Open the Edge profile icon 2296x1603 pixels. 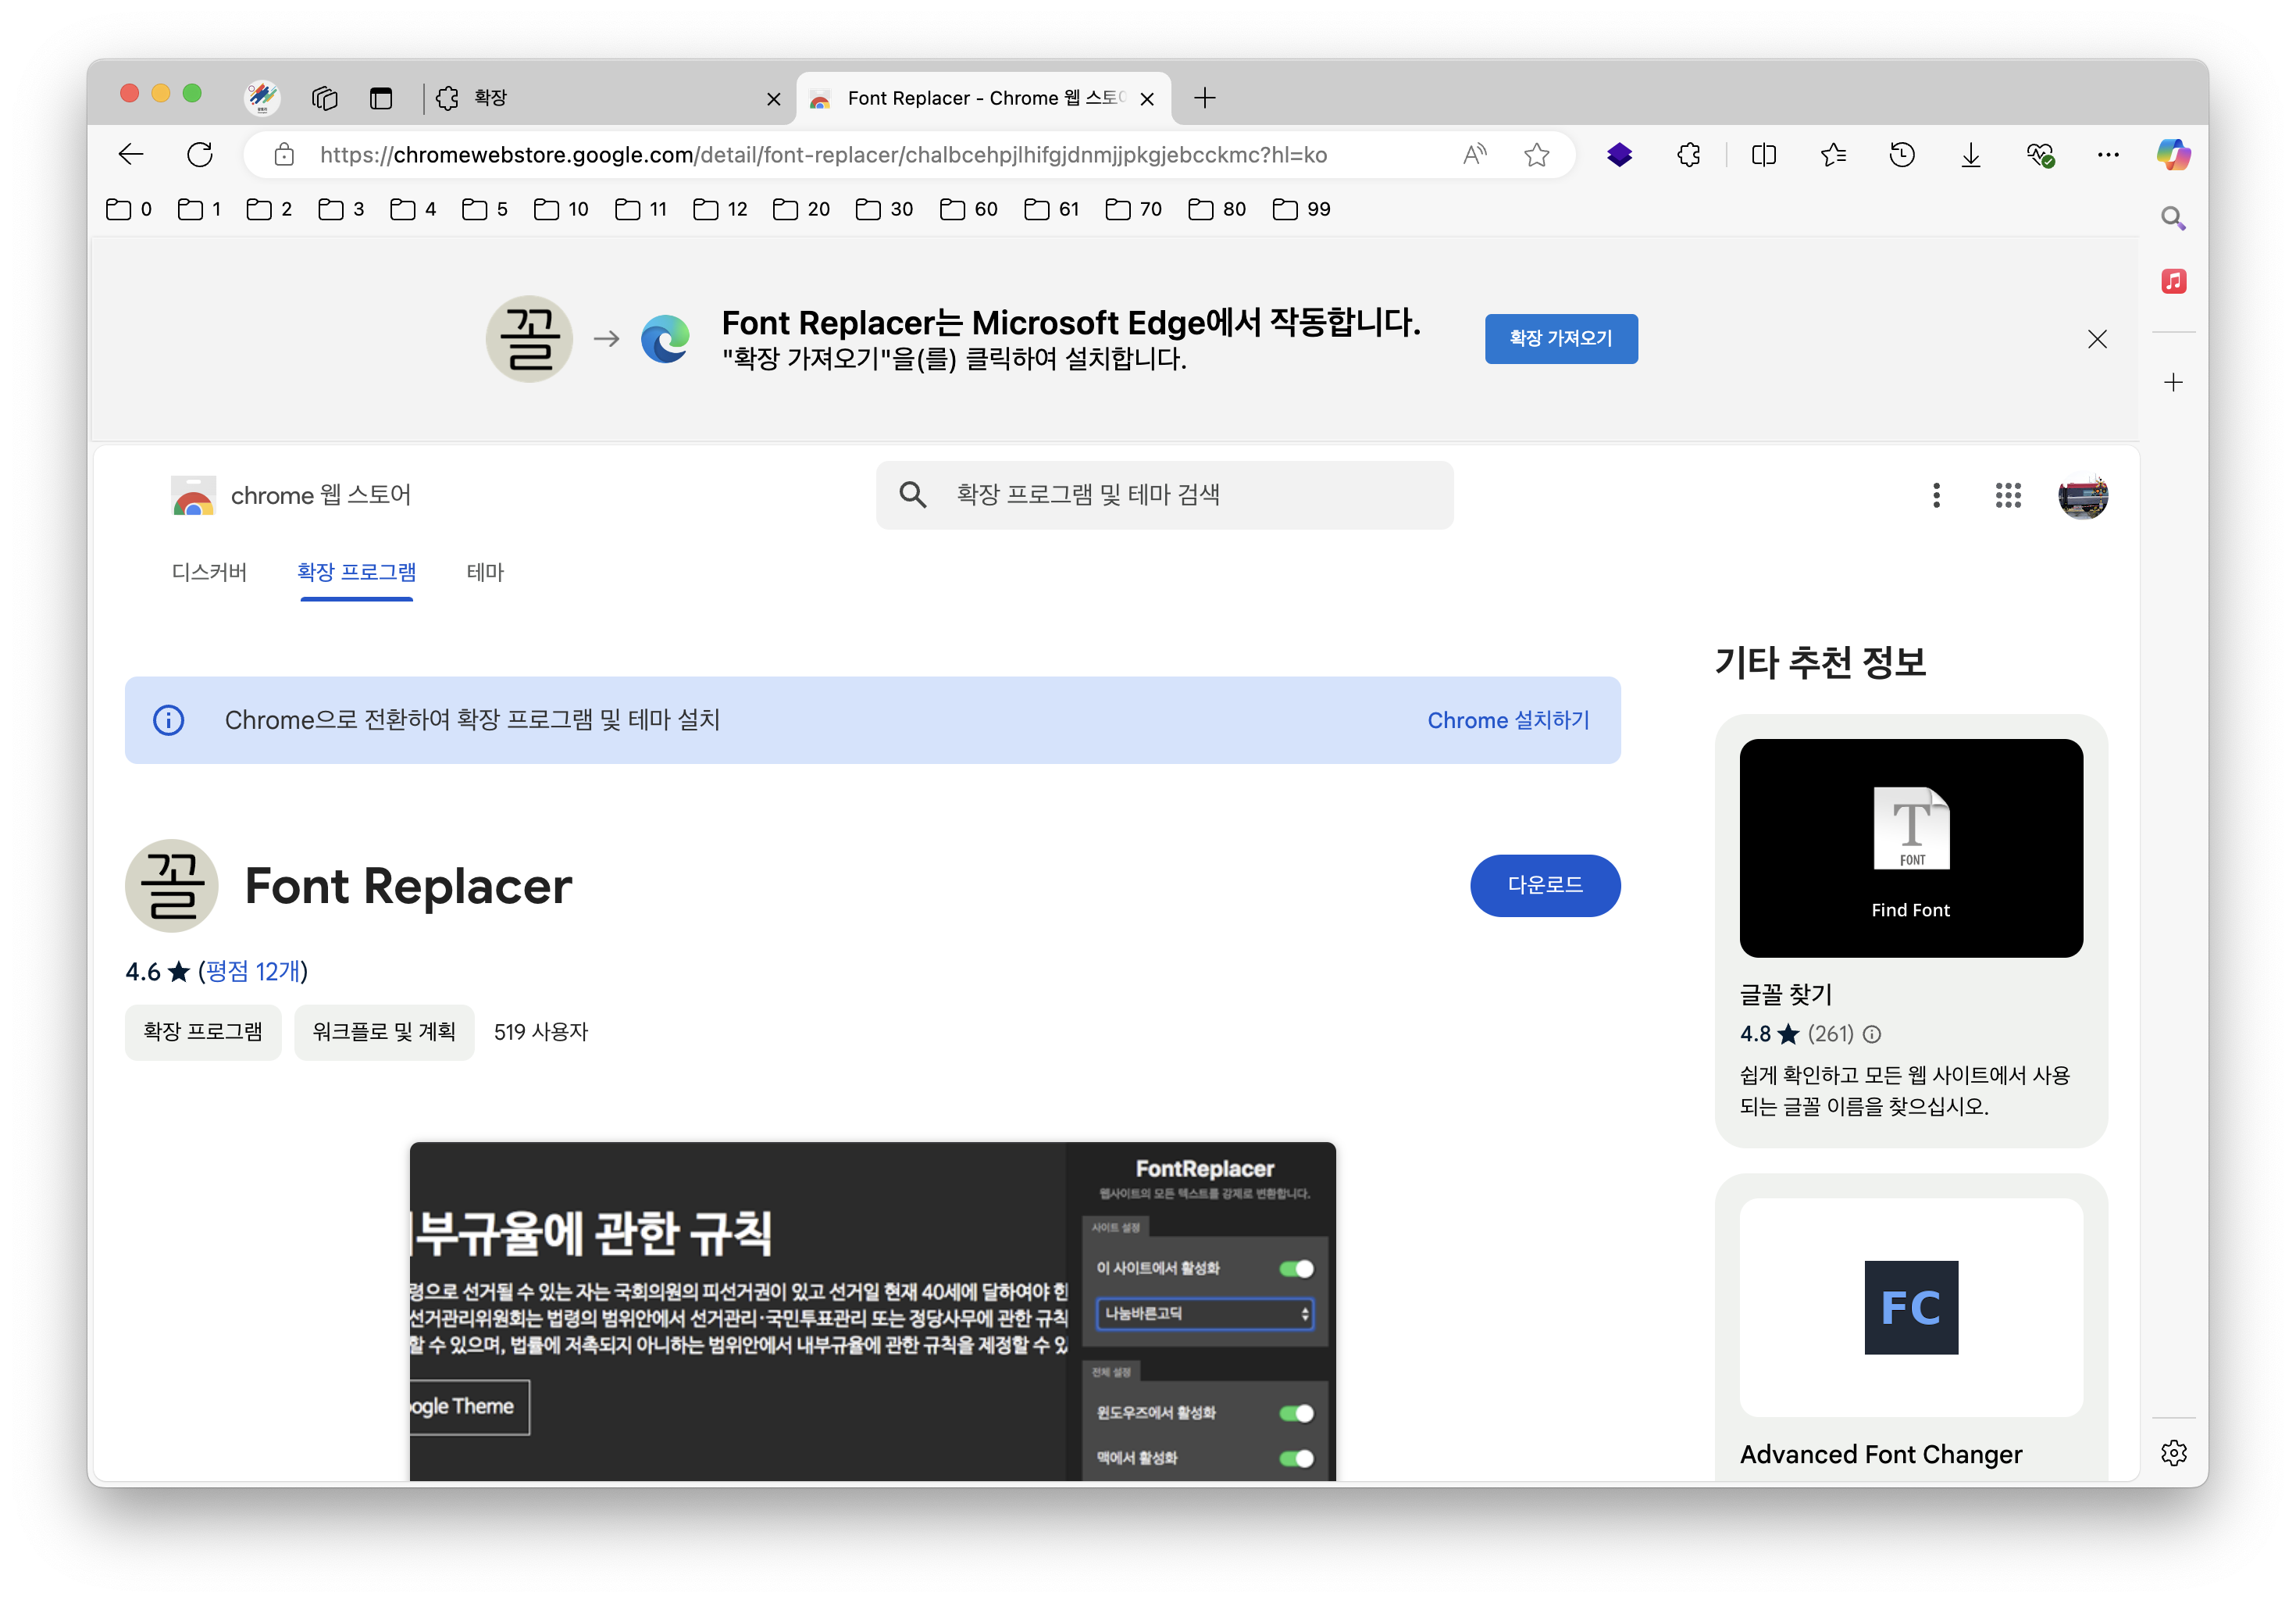(x=262, y=97)
